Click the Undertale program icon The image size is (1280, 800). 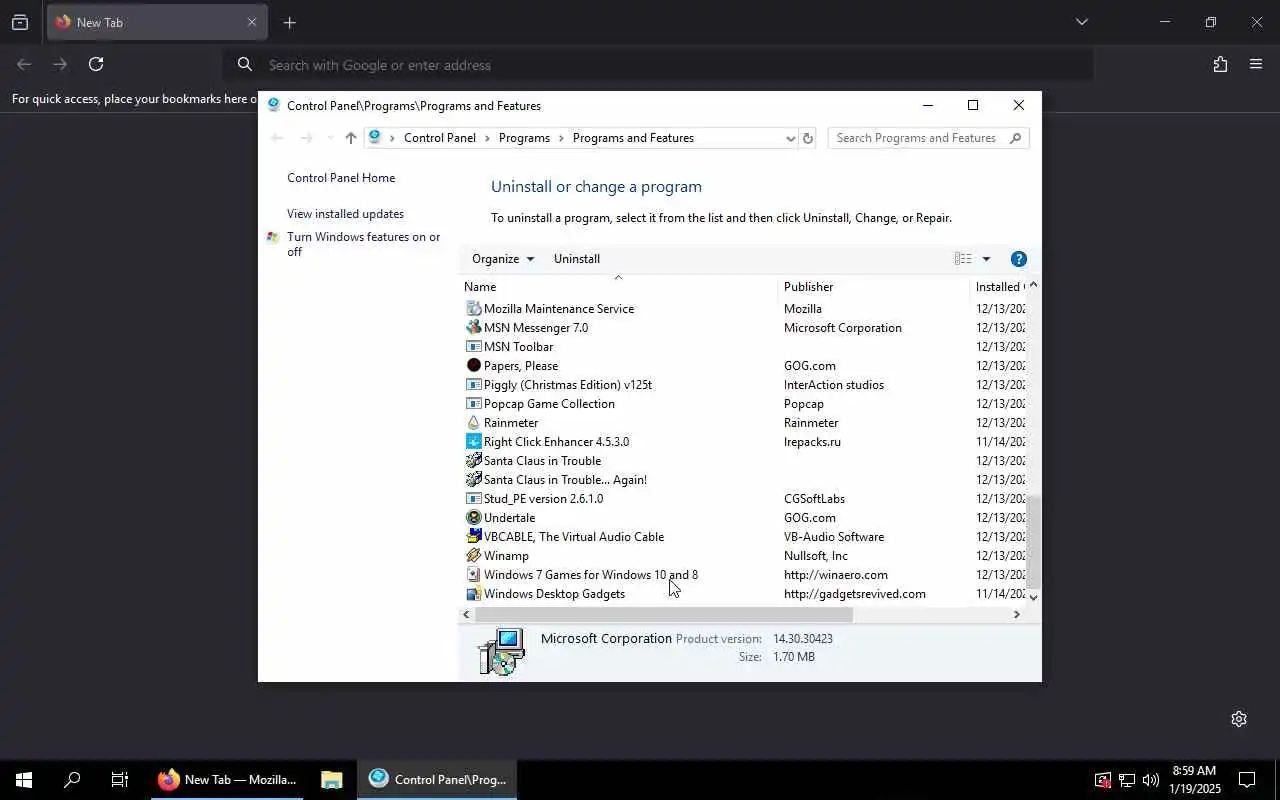[x=474, y=517]
